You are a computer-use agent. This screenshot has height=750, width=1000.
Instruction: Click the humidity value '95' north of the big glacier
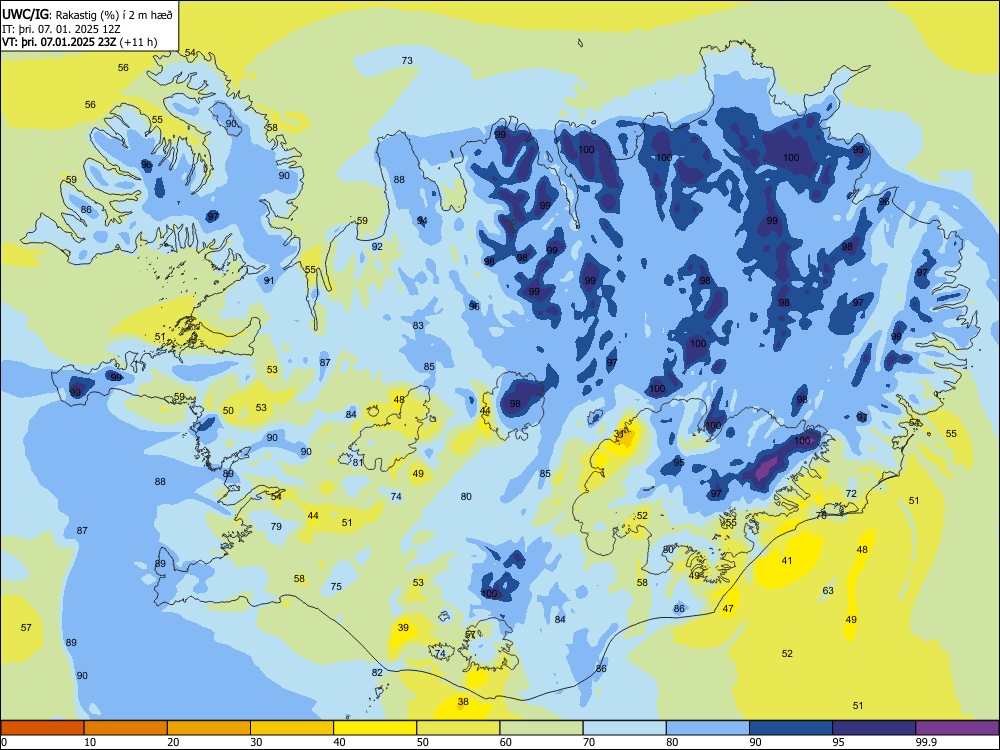[679, 462]
